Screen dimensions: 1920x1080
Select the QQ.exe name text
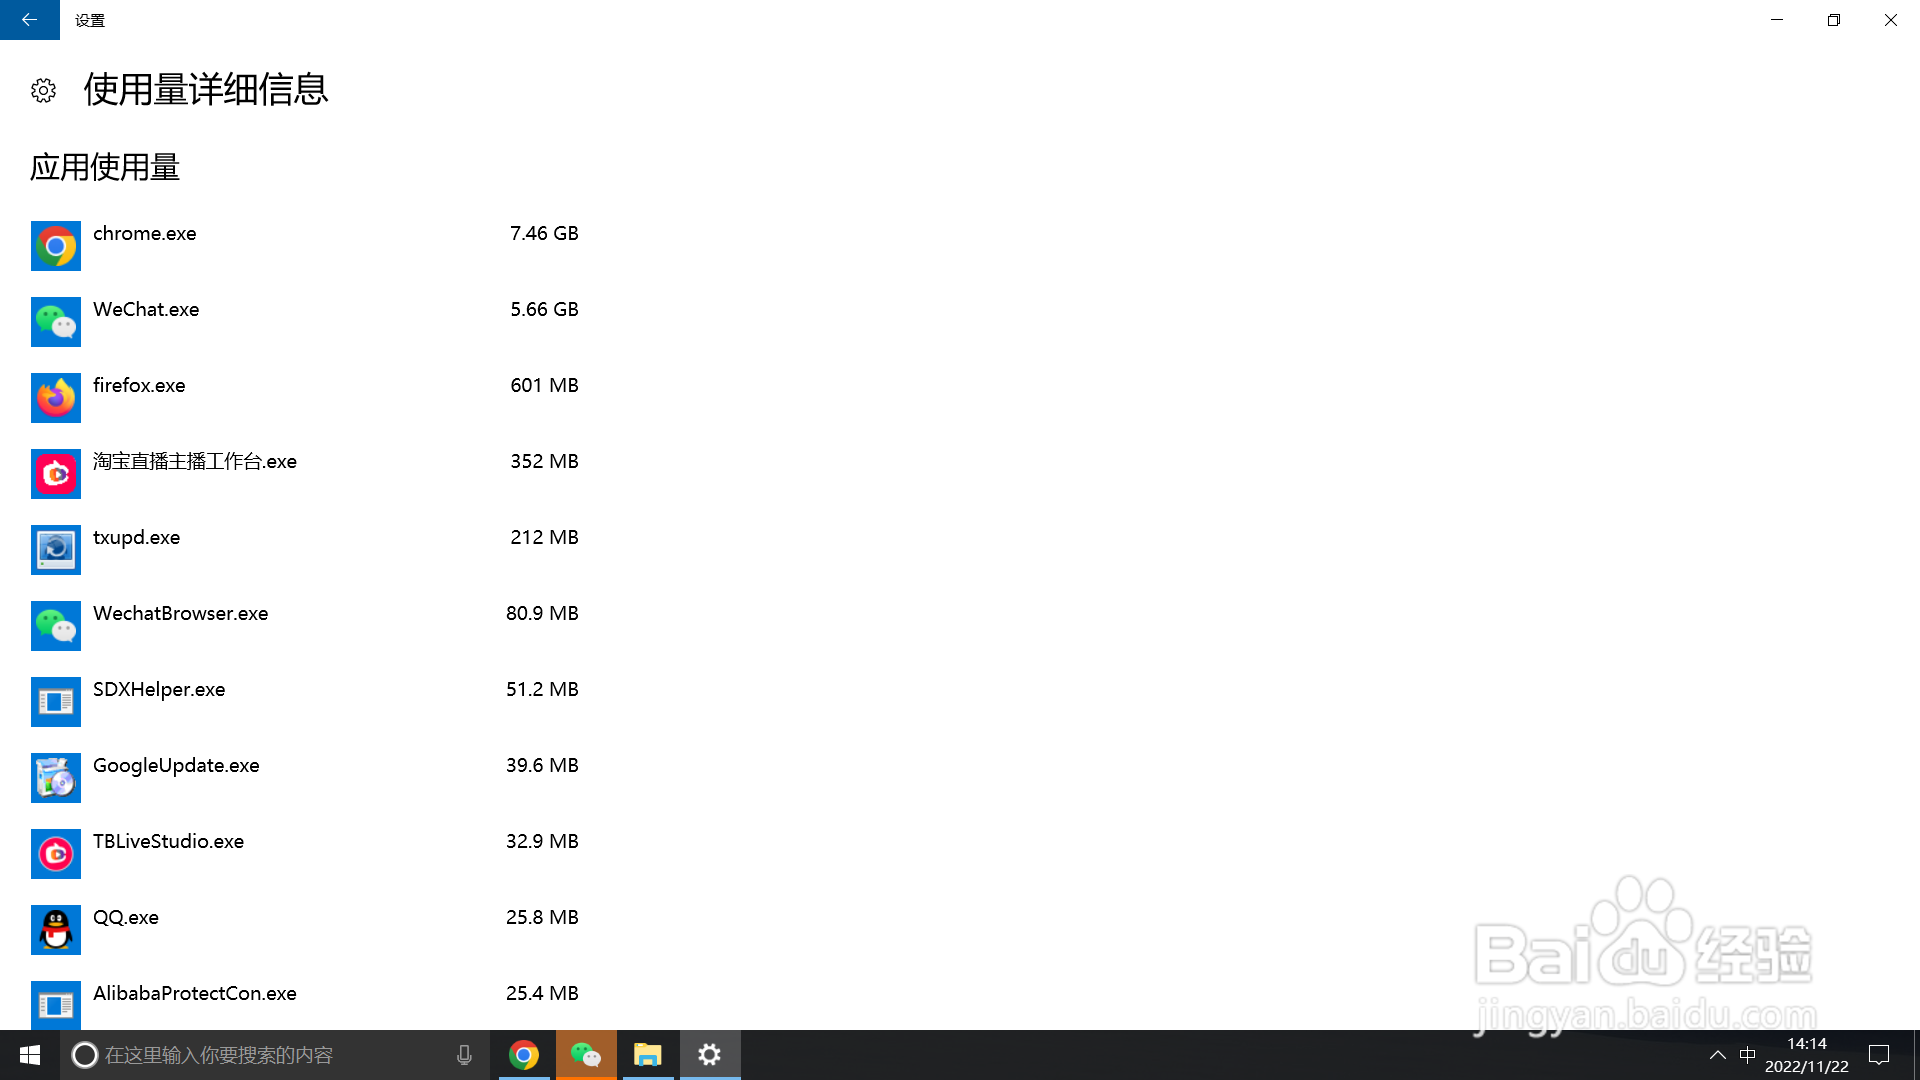[x=126, y=918]
